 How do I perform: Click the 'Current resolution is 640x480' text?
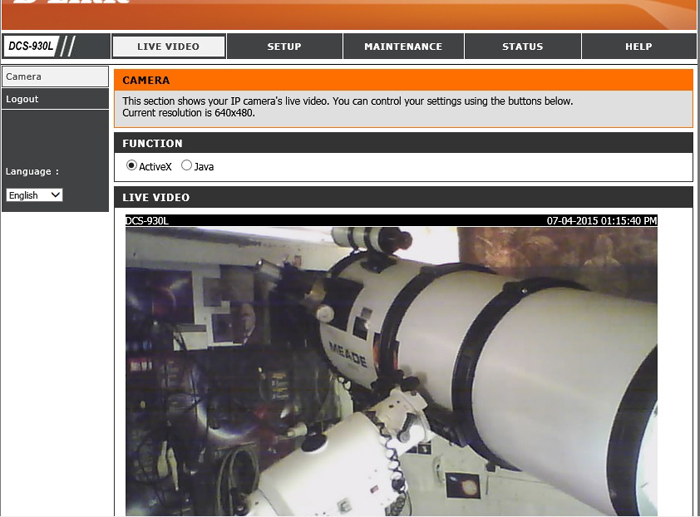[188, 113]
